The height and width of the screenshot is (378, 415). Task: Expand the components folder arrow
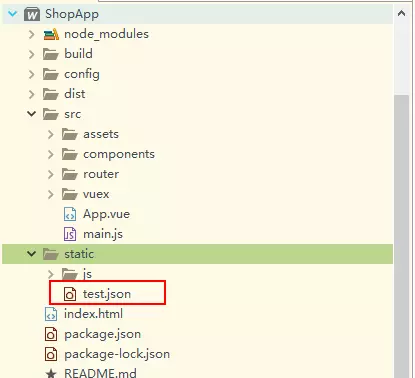50,154
